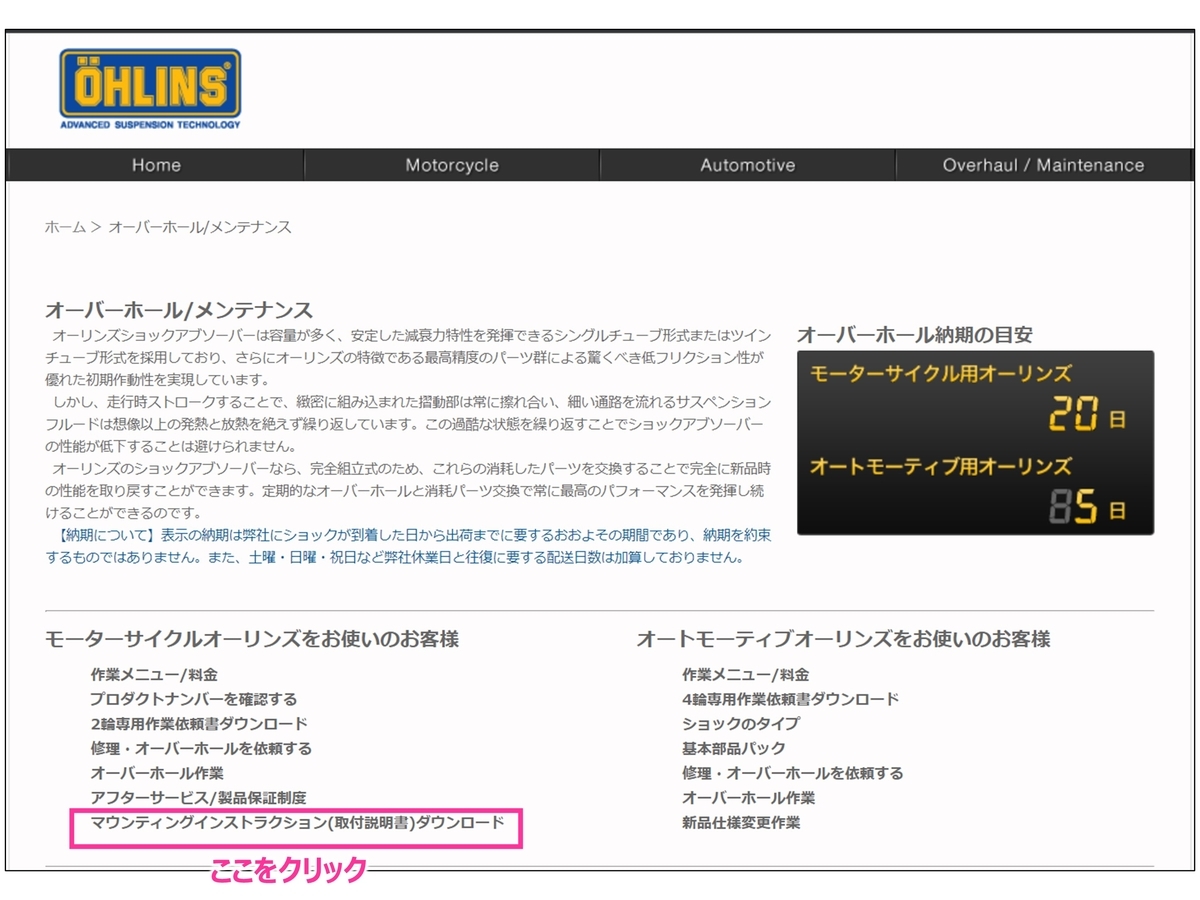Click the 【納期について】 notice text
This screenshot has height=900, width=1200.
pos(408,547)
